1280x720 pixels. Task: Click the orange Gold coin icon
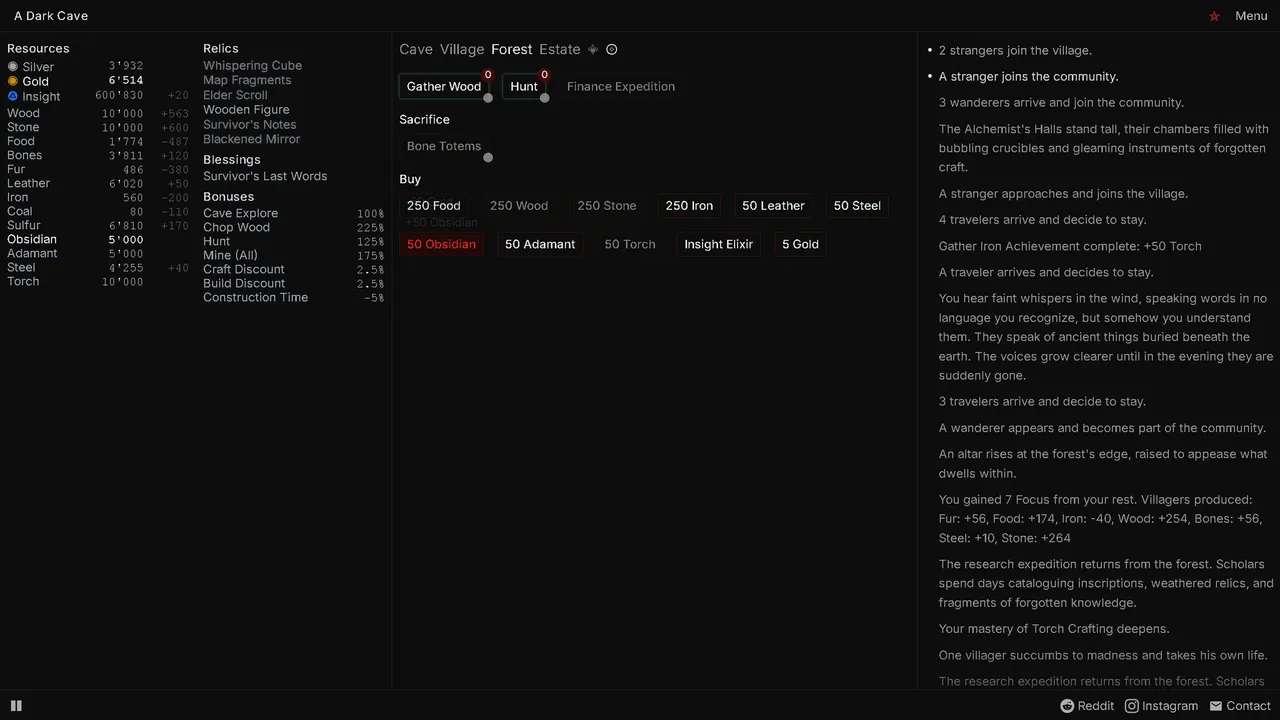coord(13,81)
